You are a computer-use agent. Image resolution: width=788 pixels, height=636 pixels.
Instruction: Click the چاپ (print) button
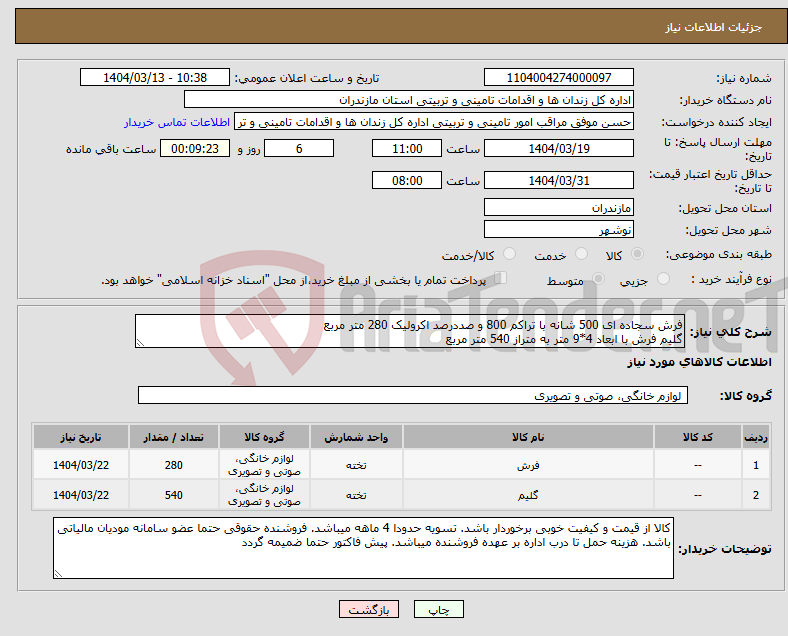tap(438, 609)
